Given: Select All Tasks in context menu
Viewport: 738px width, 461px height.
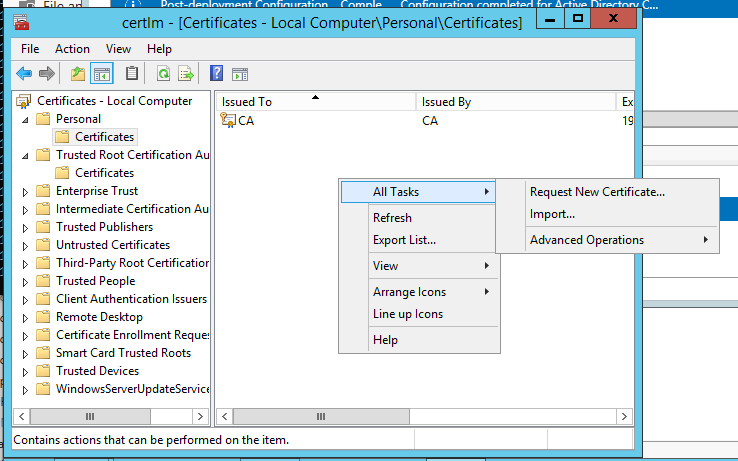Looking at the screenshot, I should 418,192.
